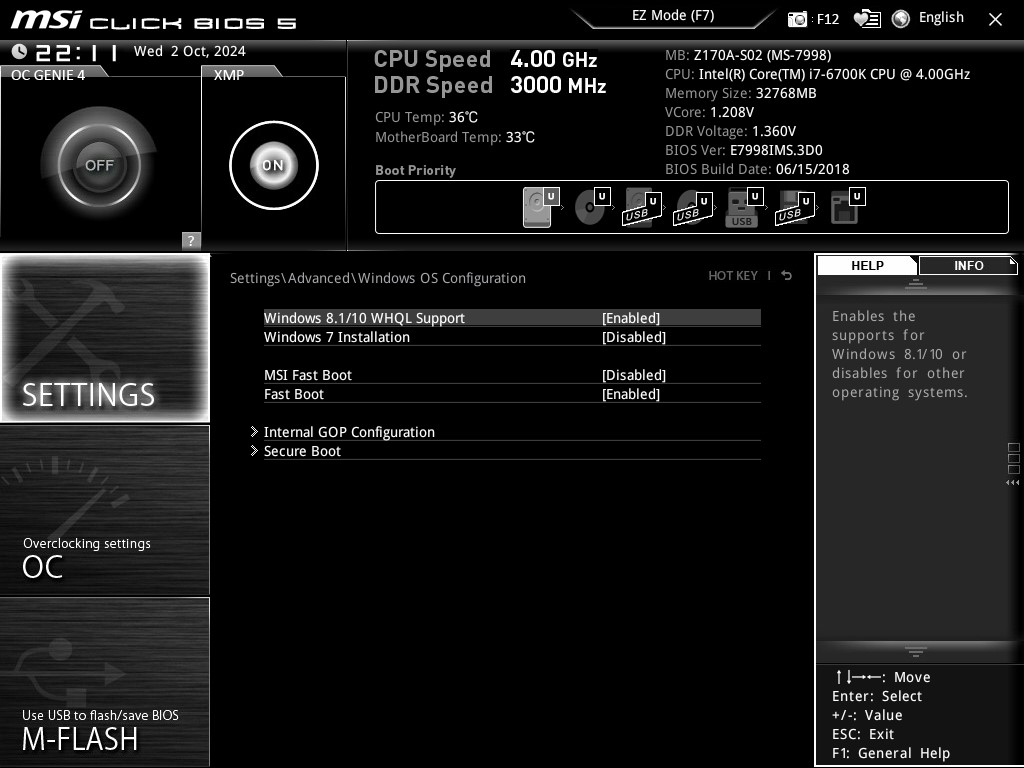
Task: Click the XMP tab label
Action: 229,74
